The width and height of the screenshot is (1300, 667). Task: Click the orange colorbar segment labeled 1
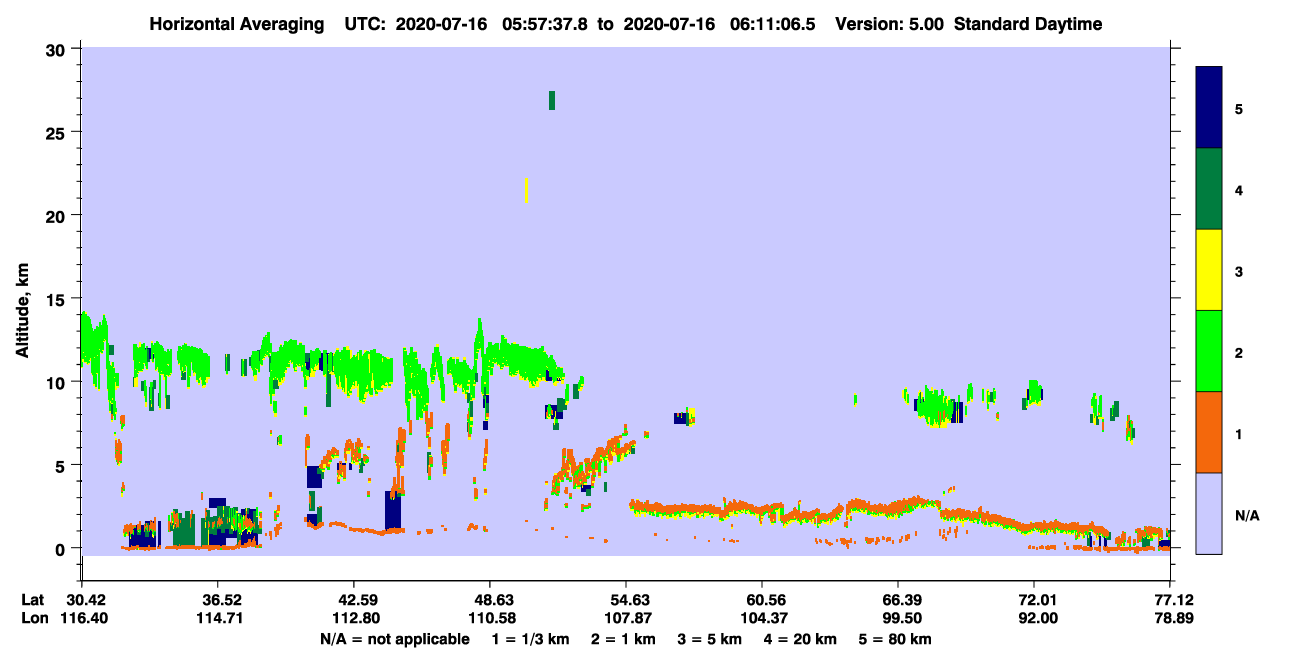tap(1209, 432)
